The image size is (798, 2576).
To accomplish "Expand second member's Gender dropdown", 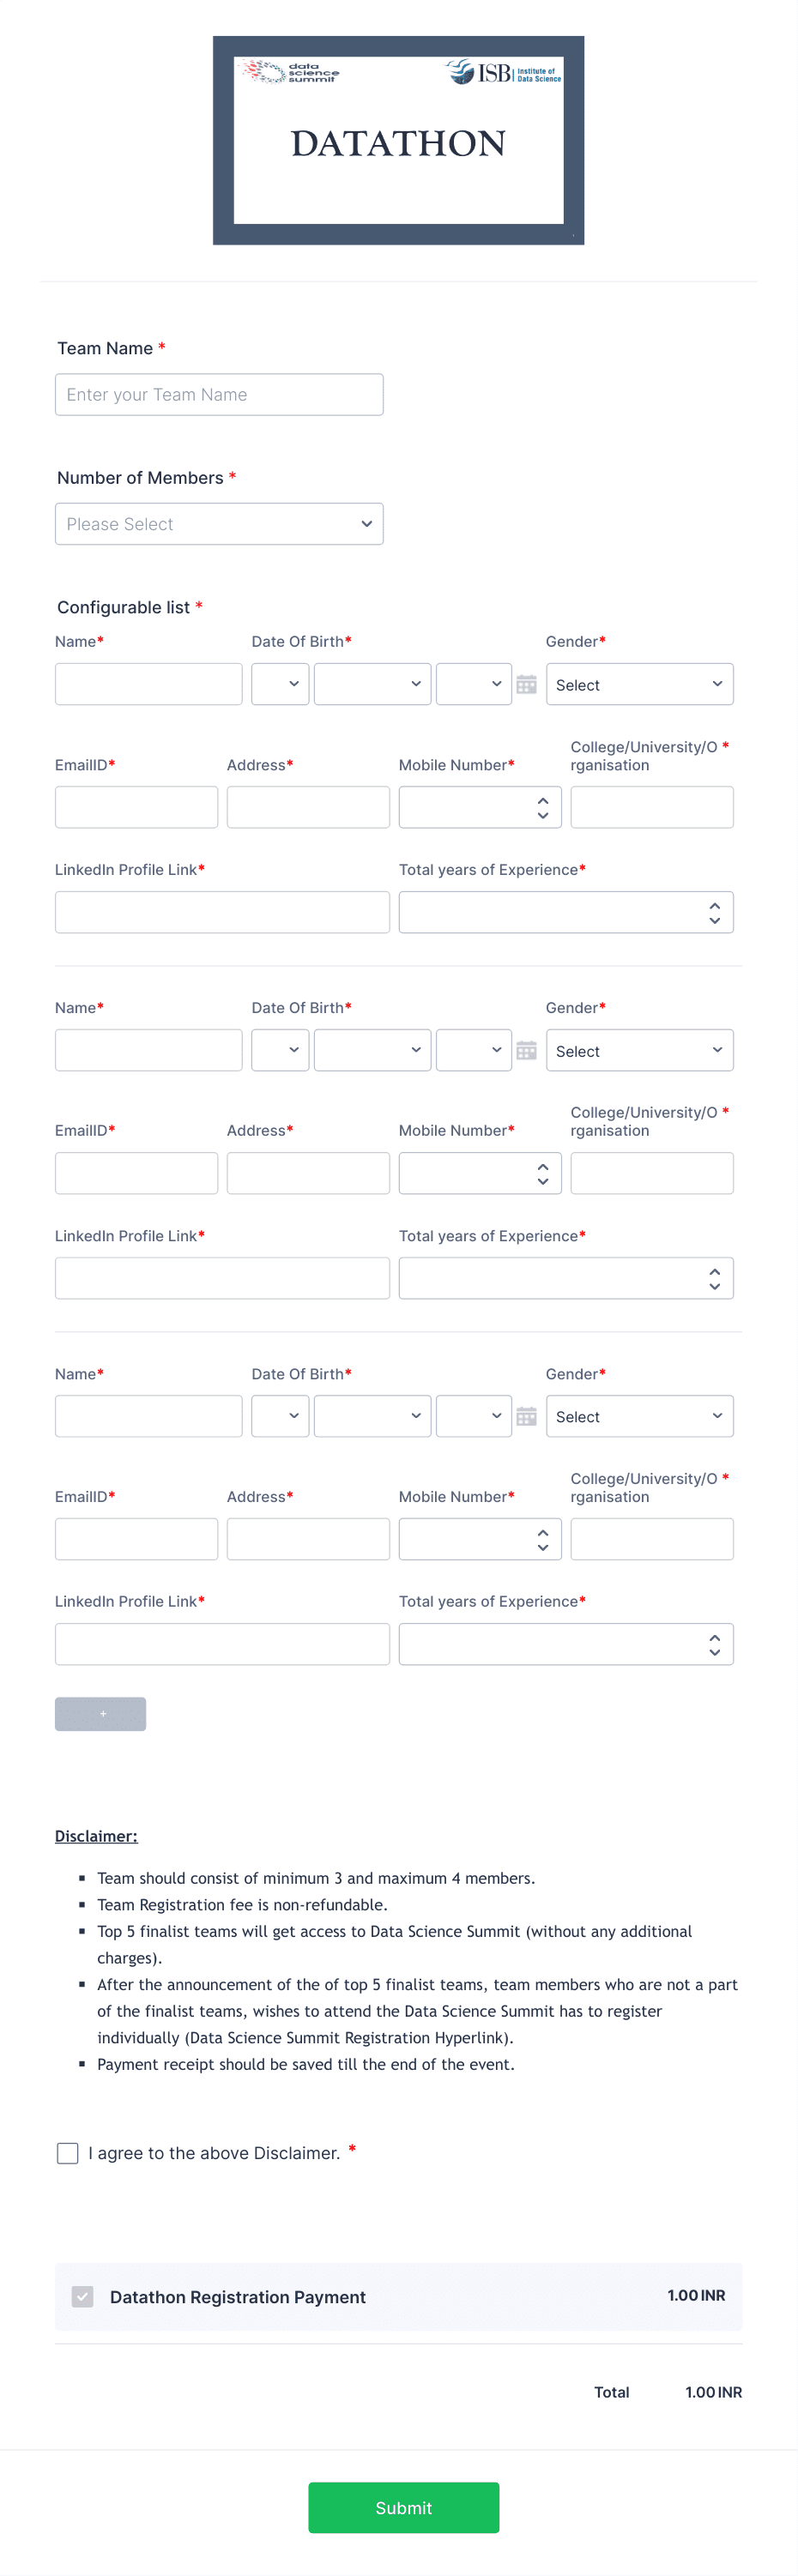I will [x=639, y=1051].
